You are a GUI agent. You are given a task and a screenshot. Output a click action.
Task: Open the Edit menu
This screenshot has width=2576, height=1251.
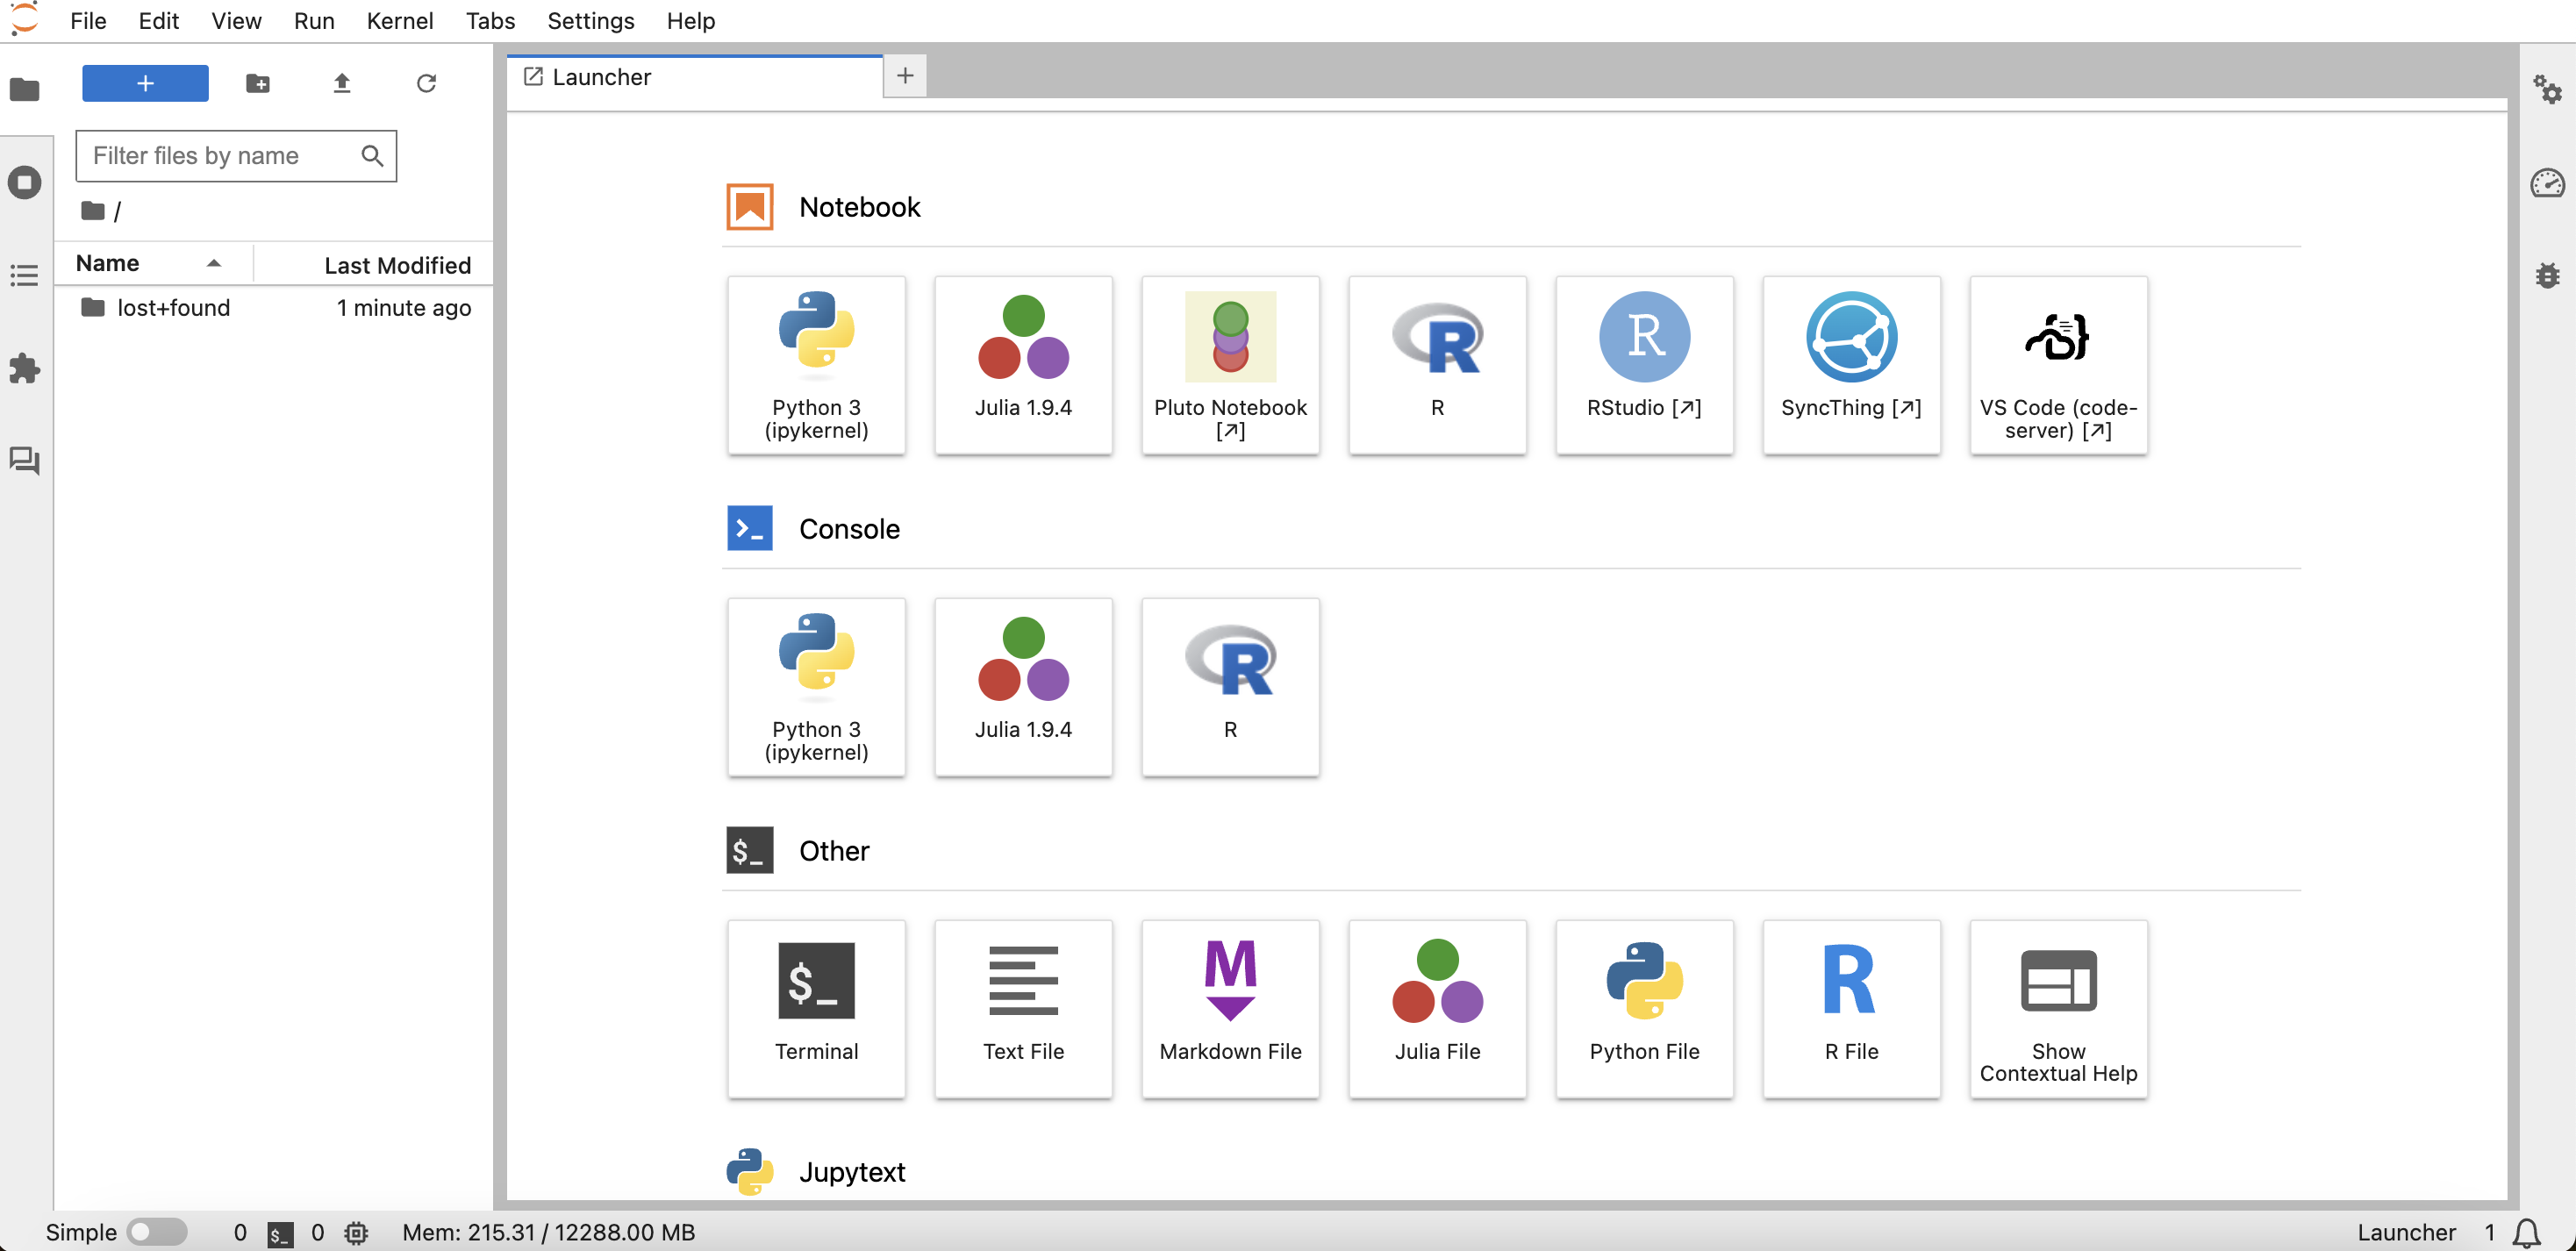click(x=158, y=21)
